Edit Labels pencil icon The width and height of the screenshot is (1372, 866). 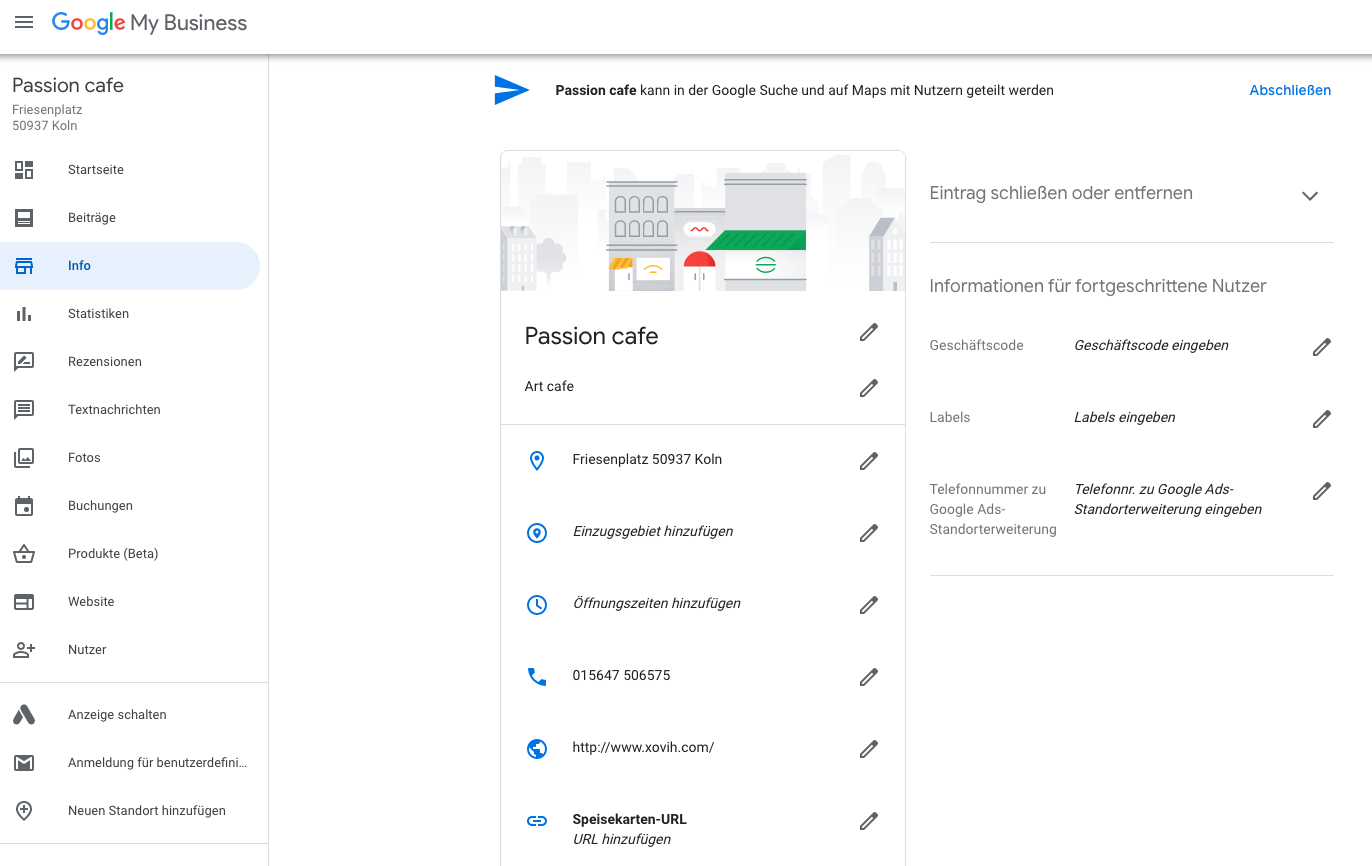[x=1322, y=419]
